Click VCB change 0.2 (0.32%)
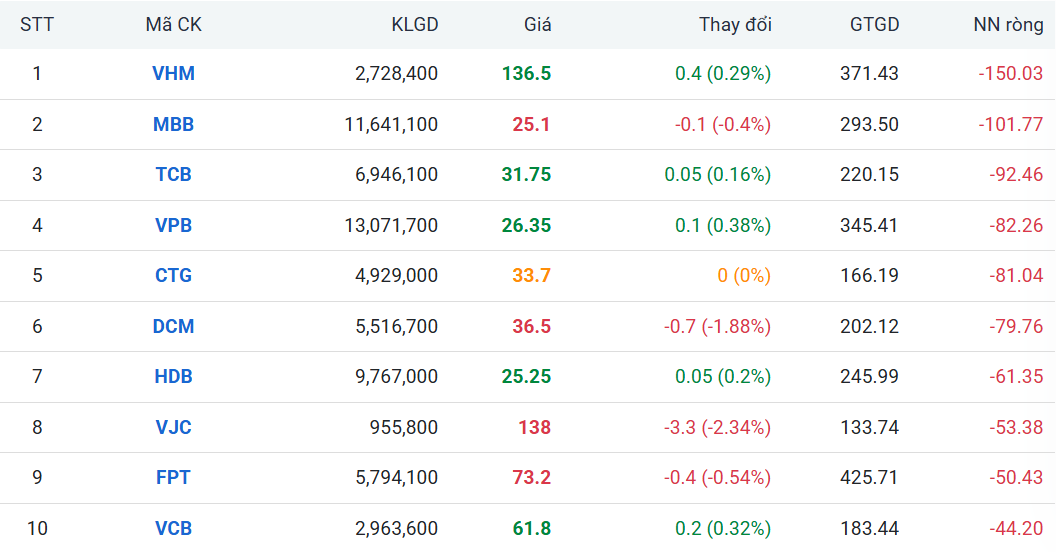Viewport: 1056px width, 552px height. pos(723,528)
